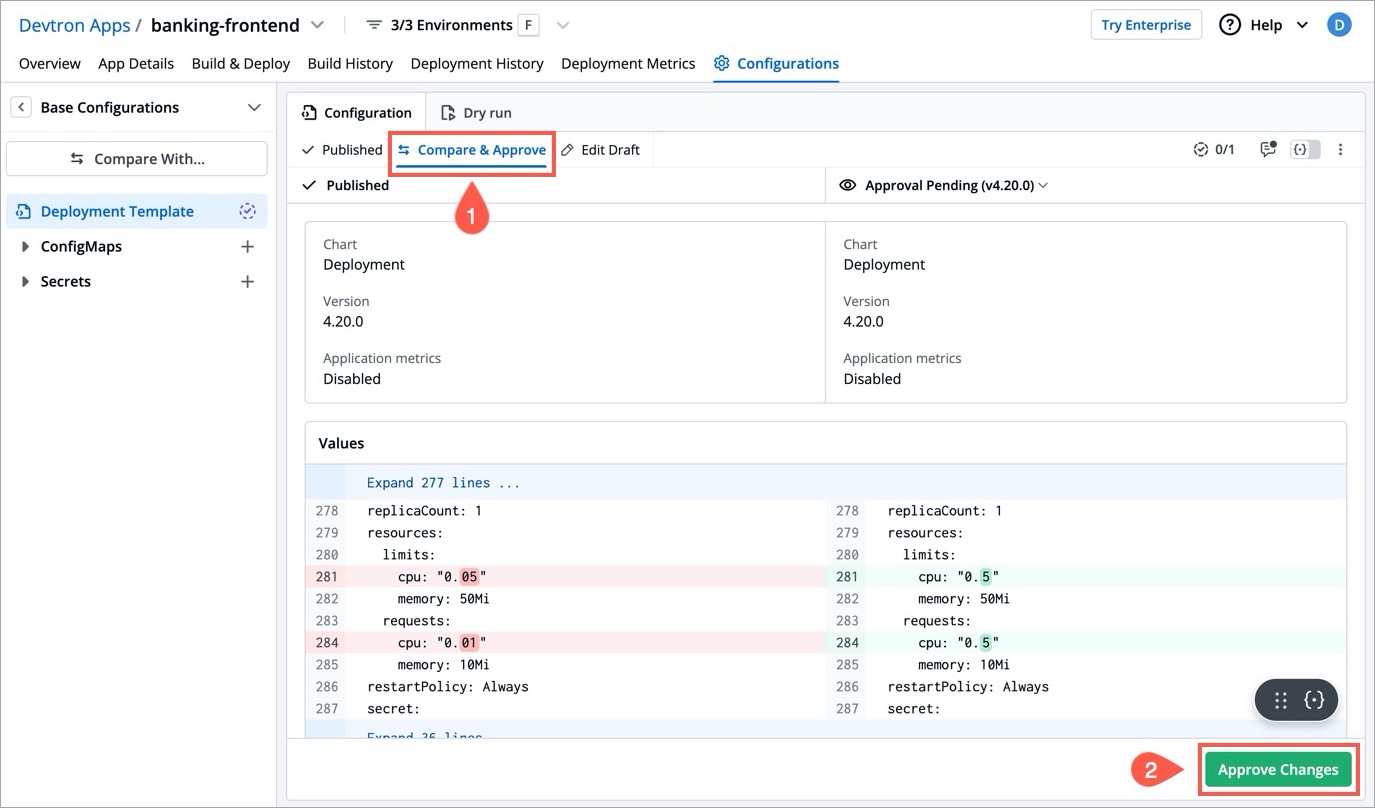
Task: Expand the Secrets tree node
Action: pos(25,282)
